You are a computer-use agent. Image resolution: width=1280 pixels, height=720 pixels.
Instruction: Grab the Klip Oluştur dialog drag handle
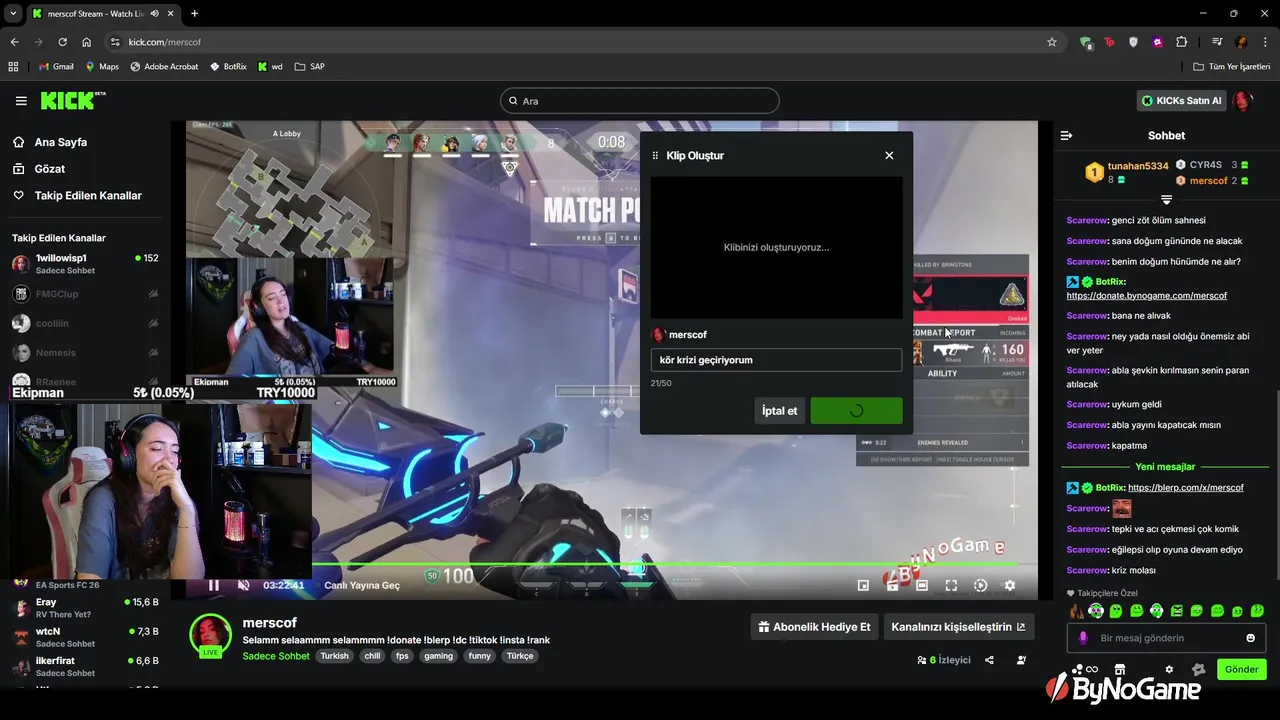tap(655, 156)
